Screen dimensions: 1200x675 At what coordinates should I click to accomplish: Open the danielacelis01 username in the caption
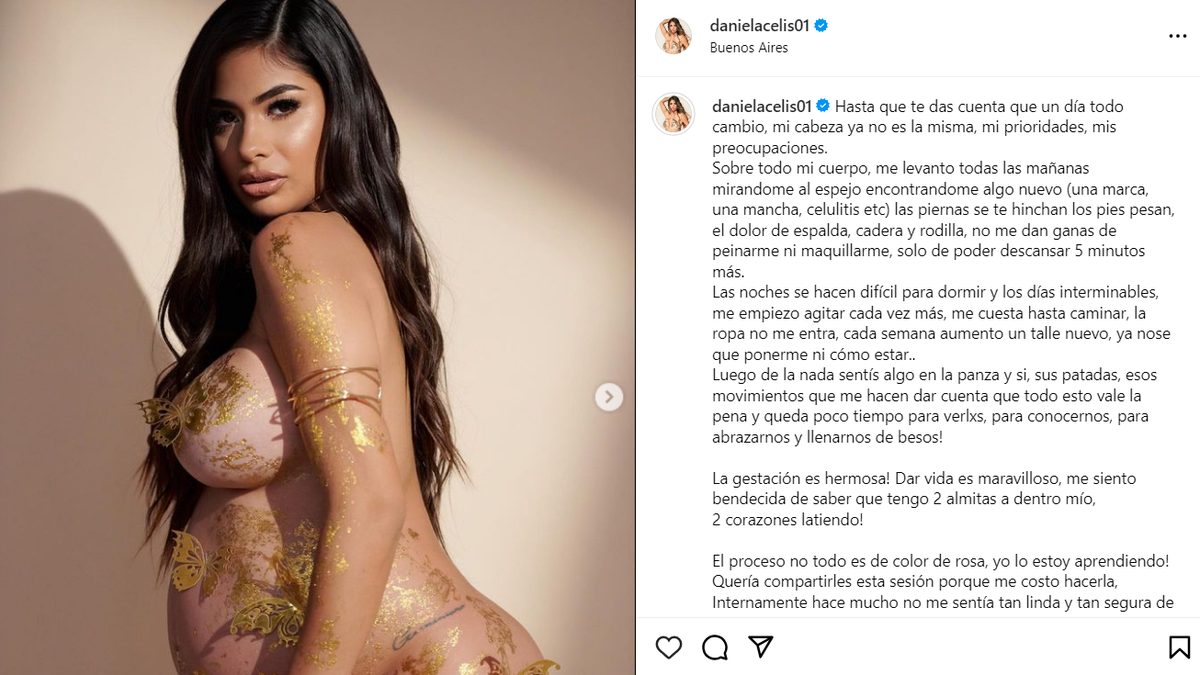click(x=761, y=106)
